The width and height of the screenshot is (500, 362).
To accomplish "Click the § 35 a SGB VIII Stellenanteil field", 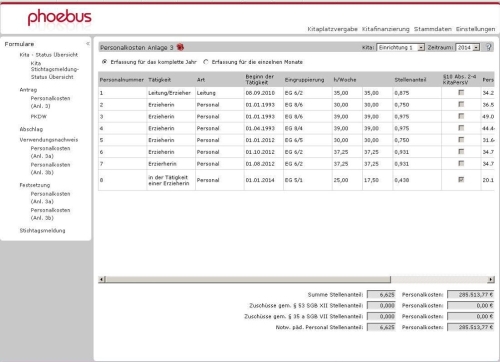I will (381, 316).
